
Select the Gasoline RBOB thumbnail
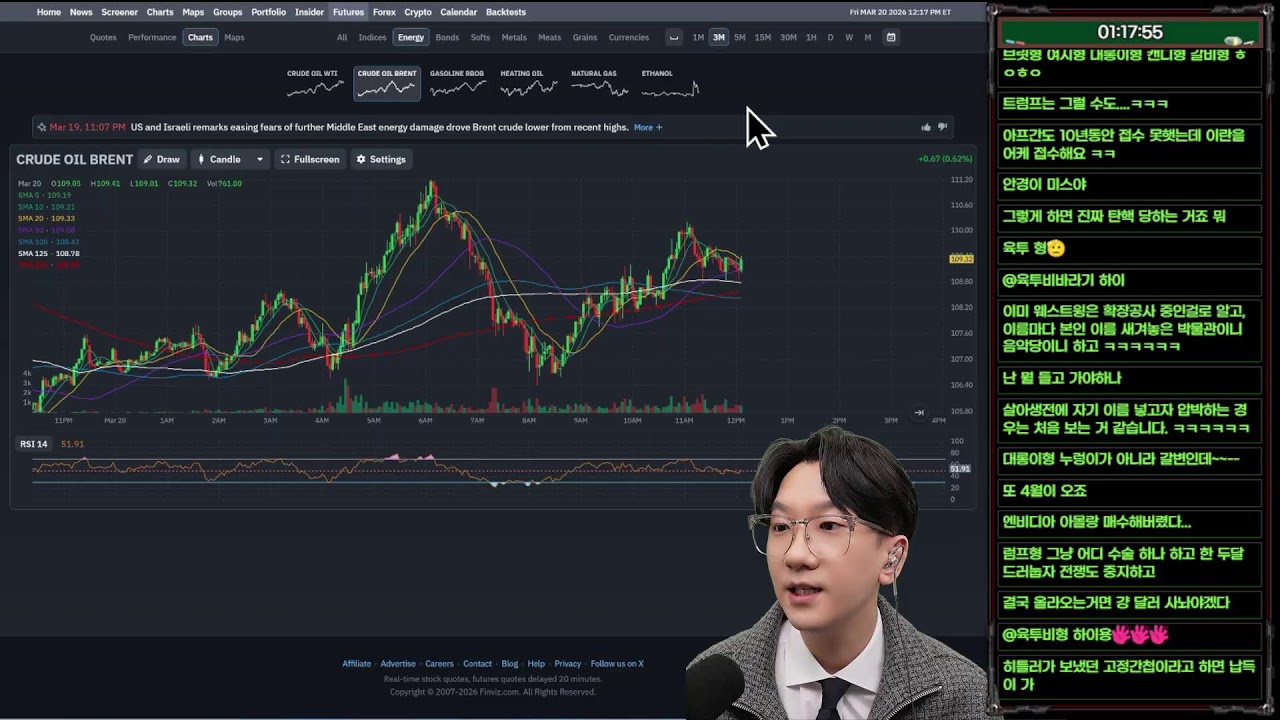(458, 84)
